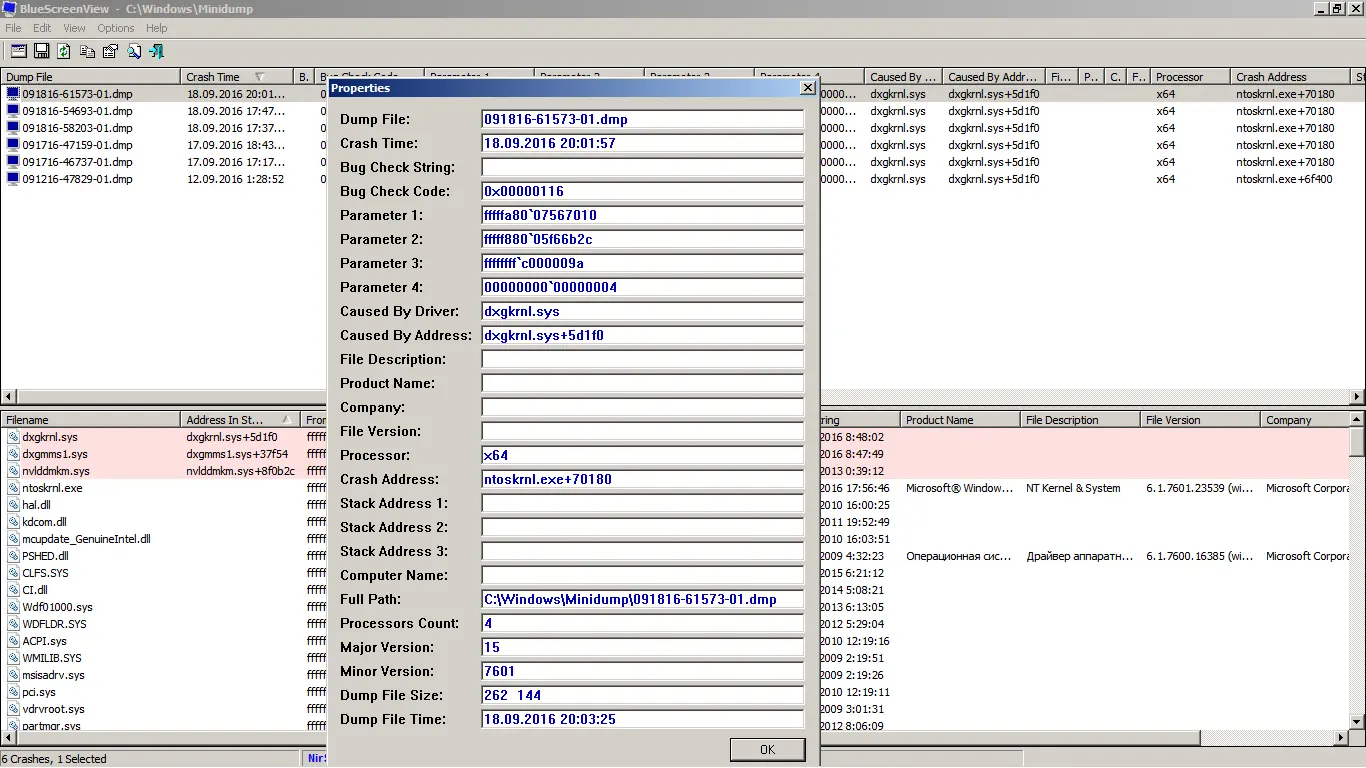Click the Copy Selected Items icon
Screen dimensions: 1366x768
point(88,51)
